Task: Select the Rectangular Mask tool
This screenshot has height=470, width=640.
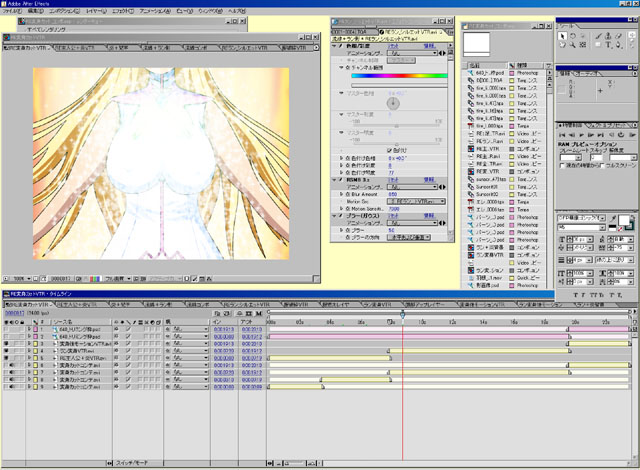Action: pyautogui.click(x=598, y=45)
